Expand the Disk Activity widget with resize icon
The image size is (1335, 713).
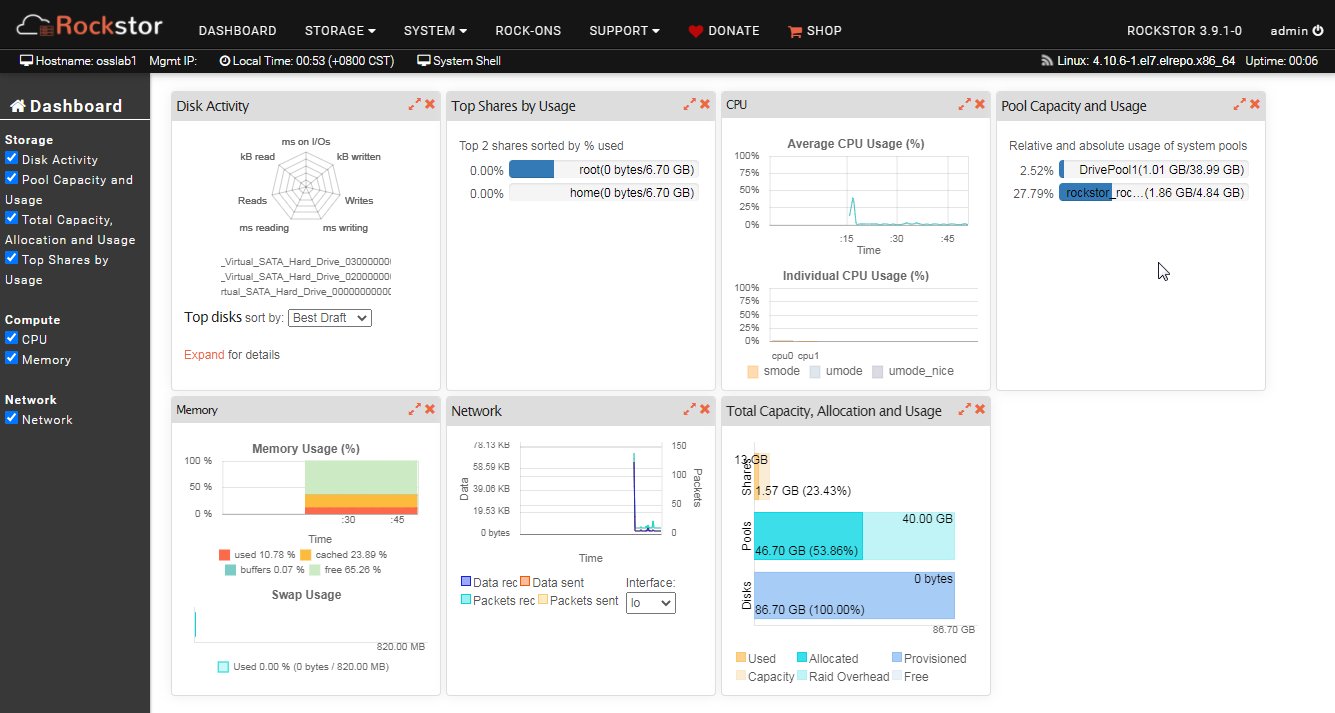point(414,104)
